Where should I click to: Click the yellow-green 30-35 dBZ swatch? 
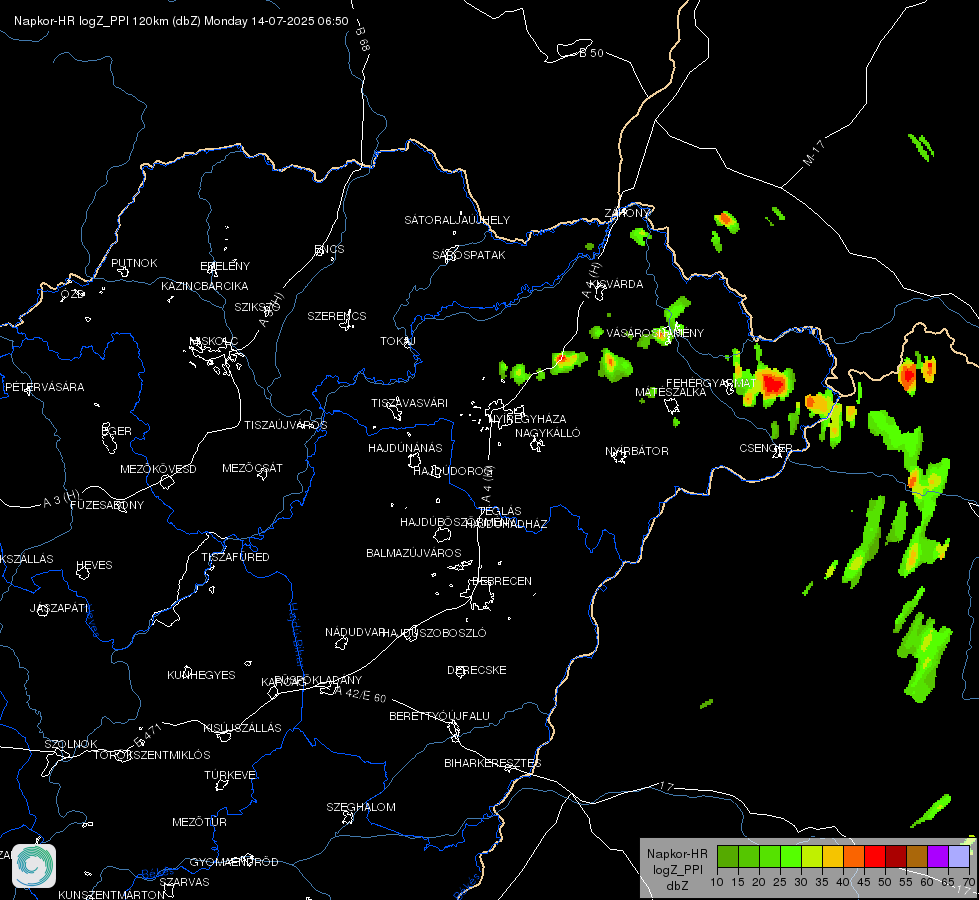[x=812, y=856]
